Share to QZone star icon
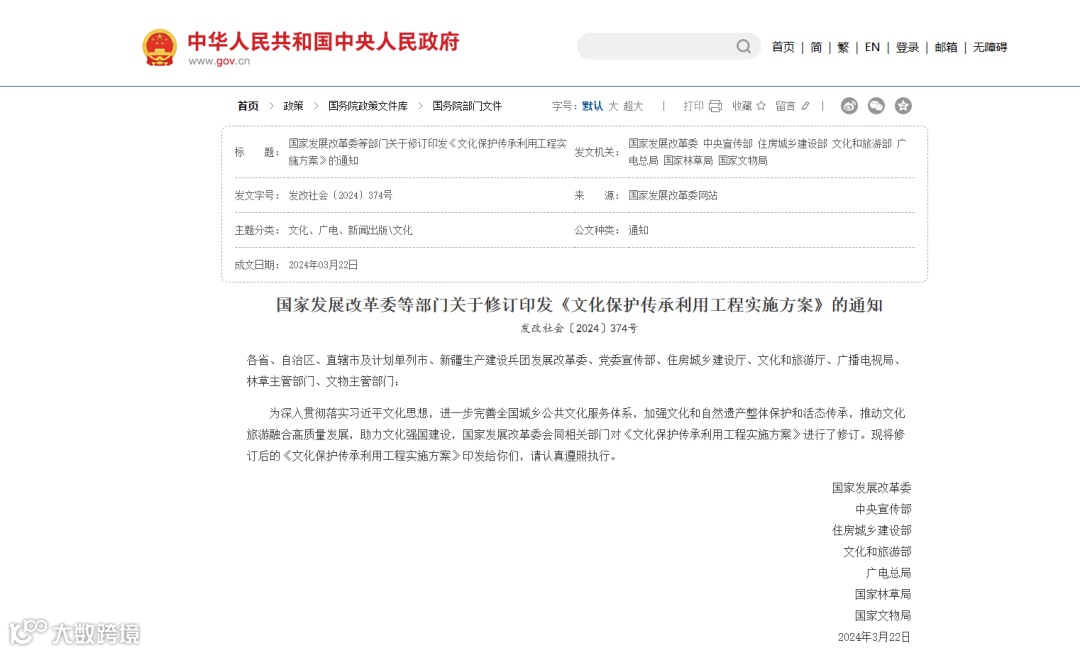The height and width of the screenshot is (653, 1080). click(903, 105)
